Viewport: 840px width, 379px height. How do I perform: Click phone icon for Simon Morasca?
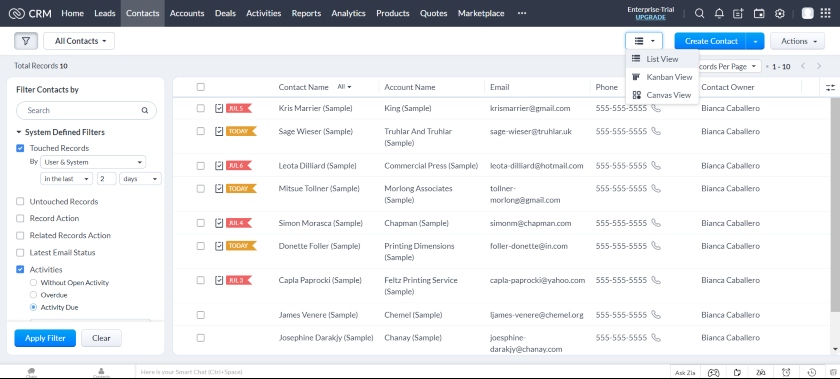pyautogui.click(x=656, y=223)
